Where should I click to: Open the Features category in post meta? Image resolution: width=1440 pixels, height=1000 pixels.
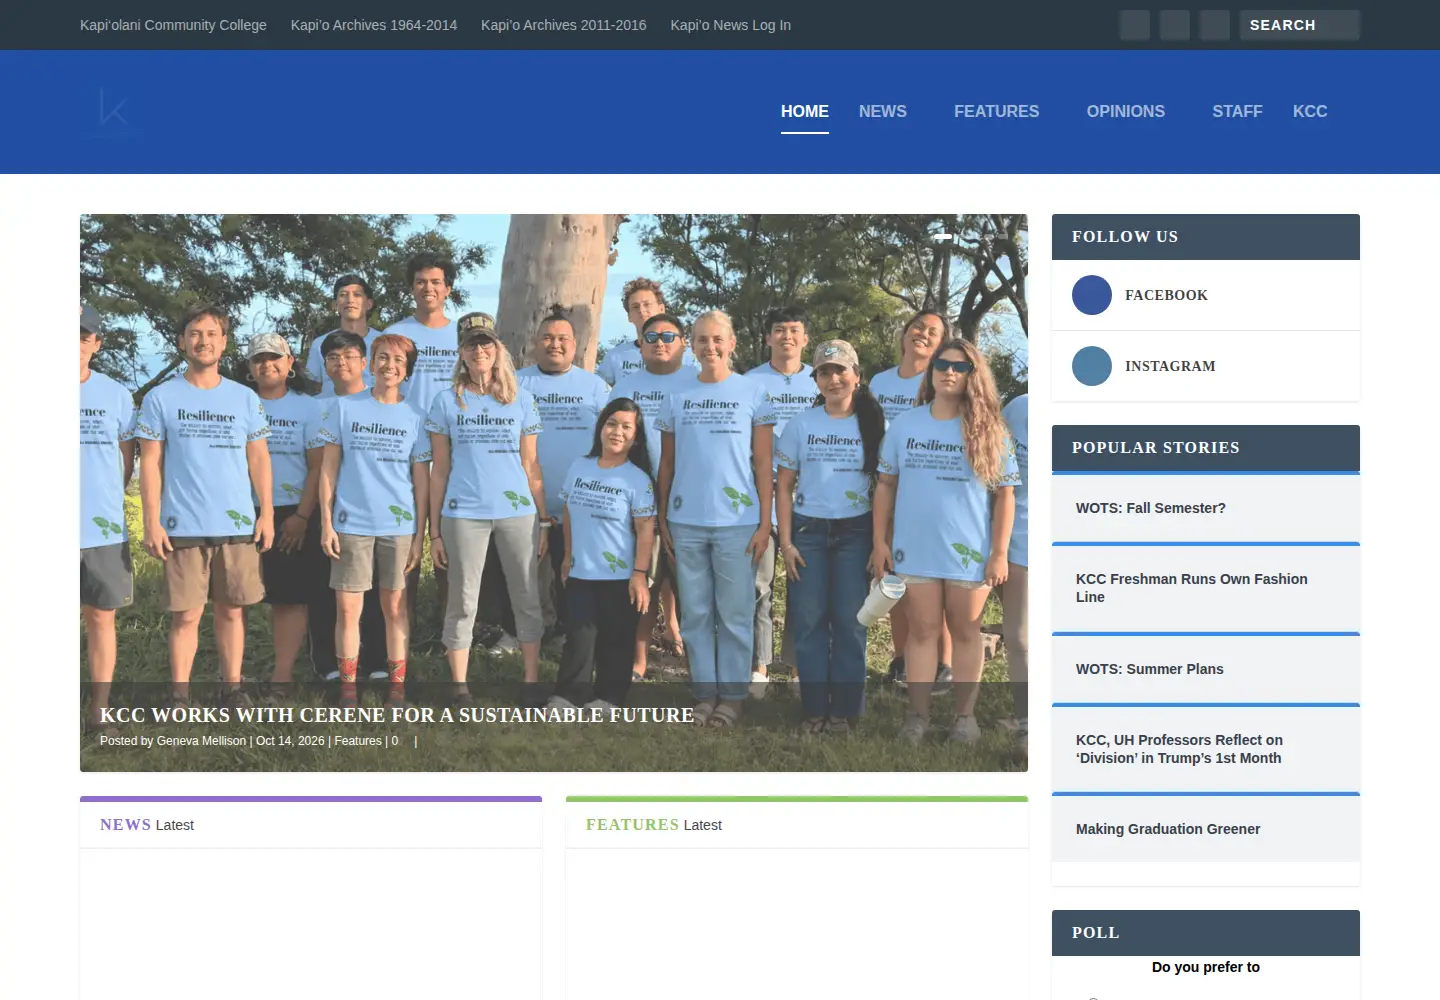[x=358, y=741]
